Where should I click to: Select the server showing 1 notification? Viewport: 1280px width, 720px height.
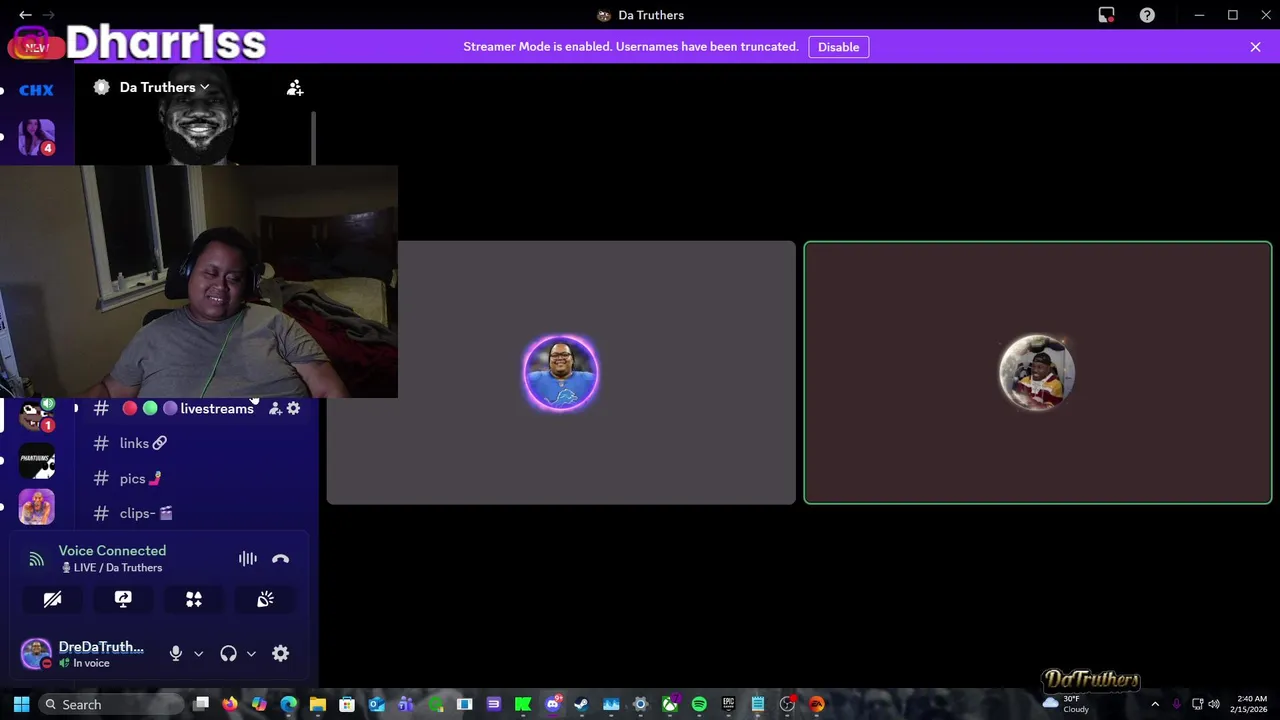(x=37, y=414)
